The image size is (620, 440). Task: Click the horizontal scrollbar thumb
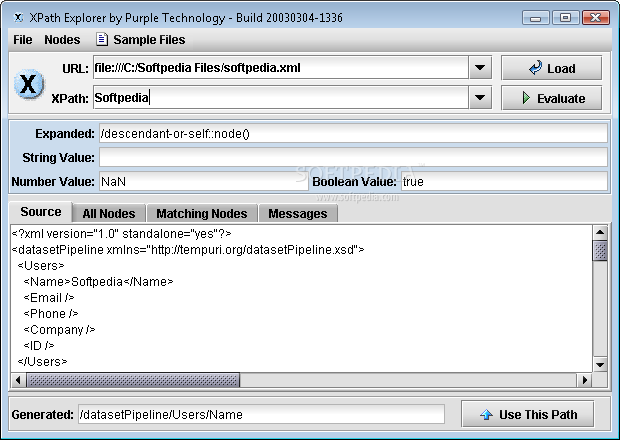133,380
